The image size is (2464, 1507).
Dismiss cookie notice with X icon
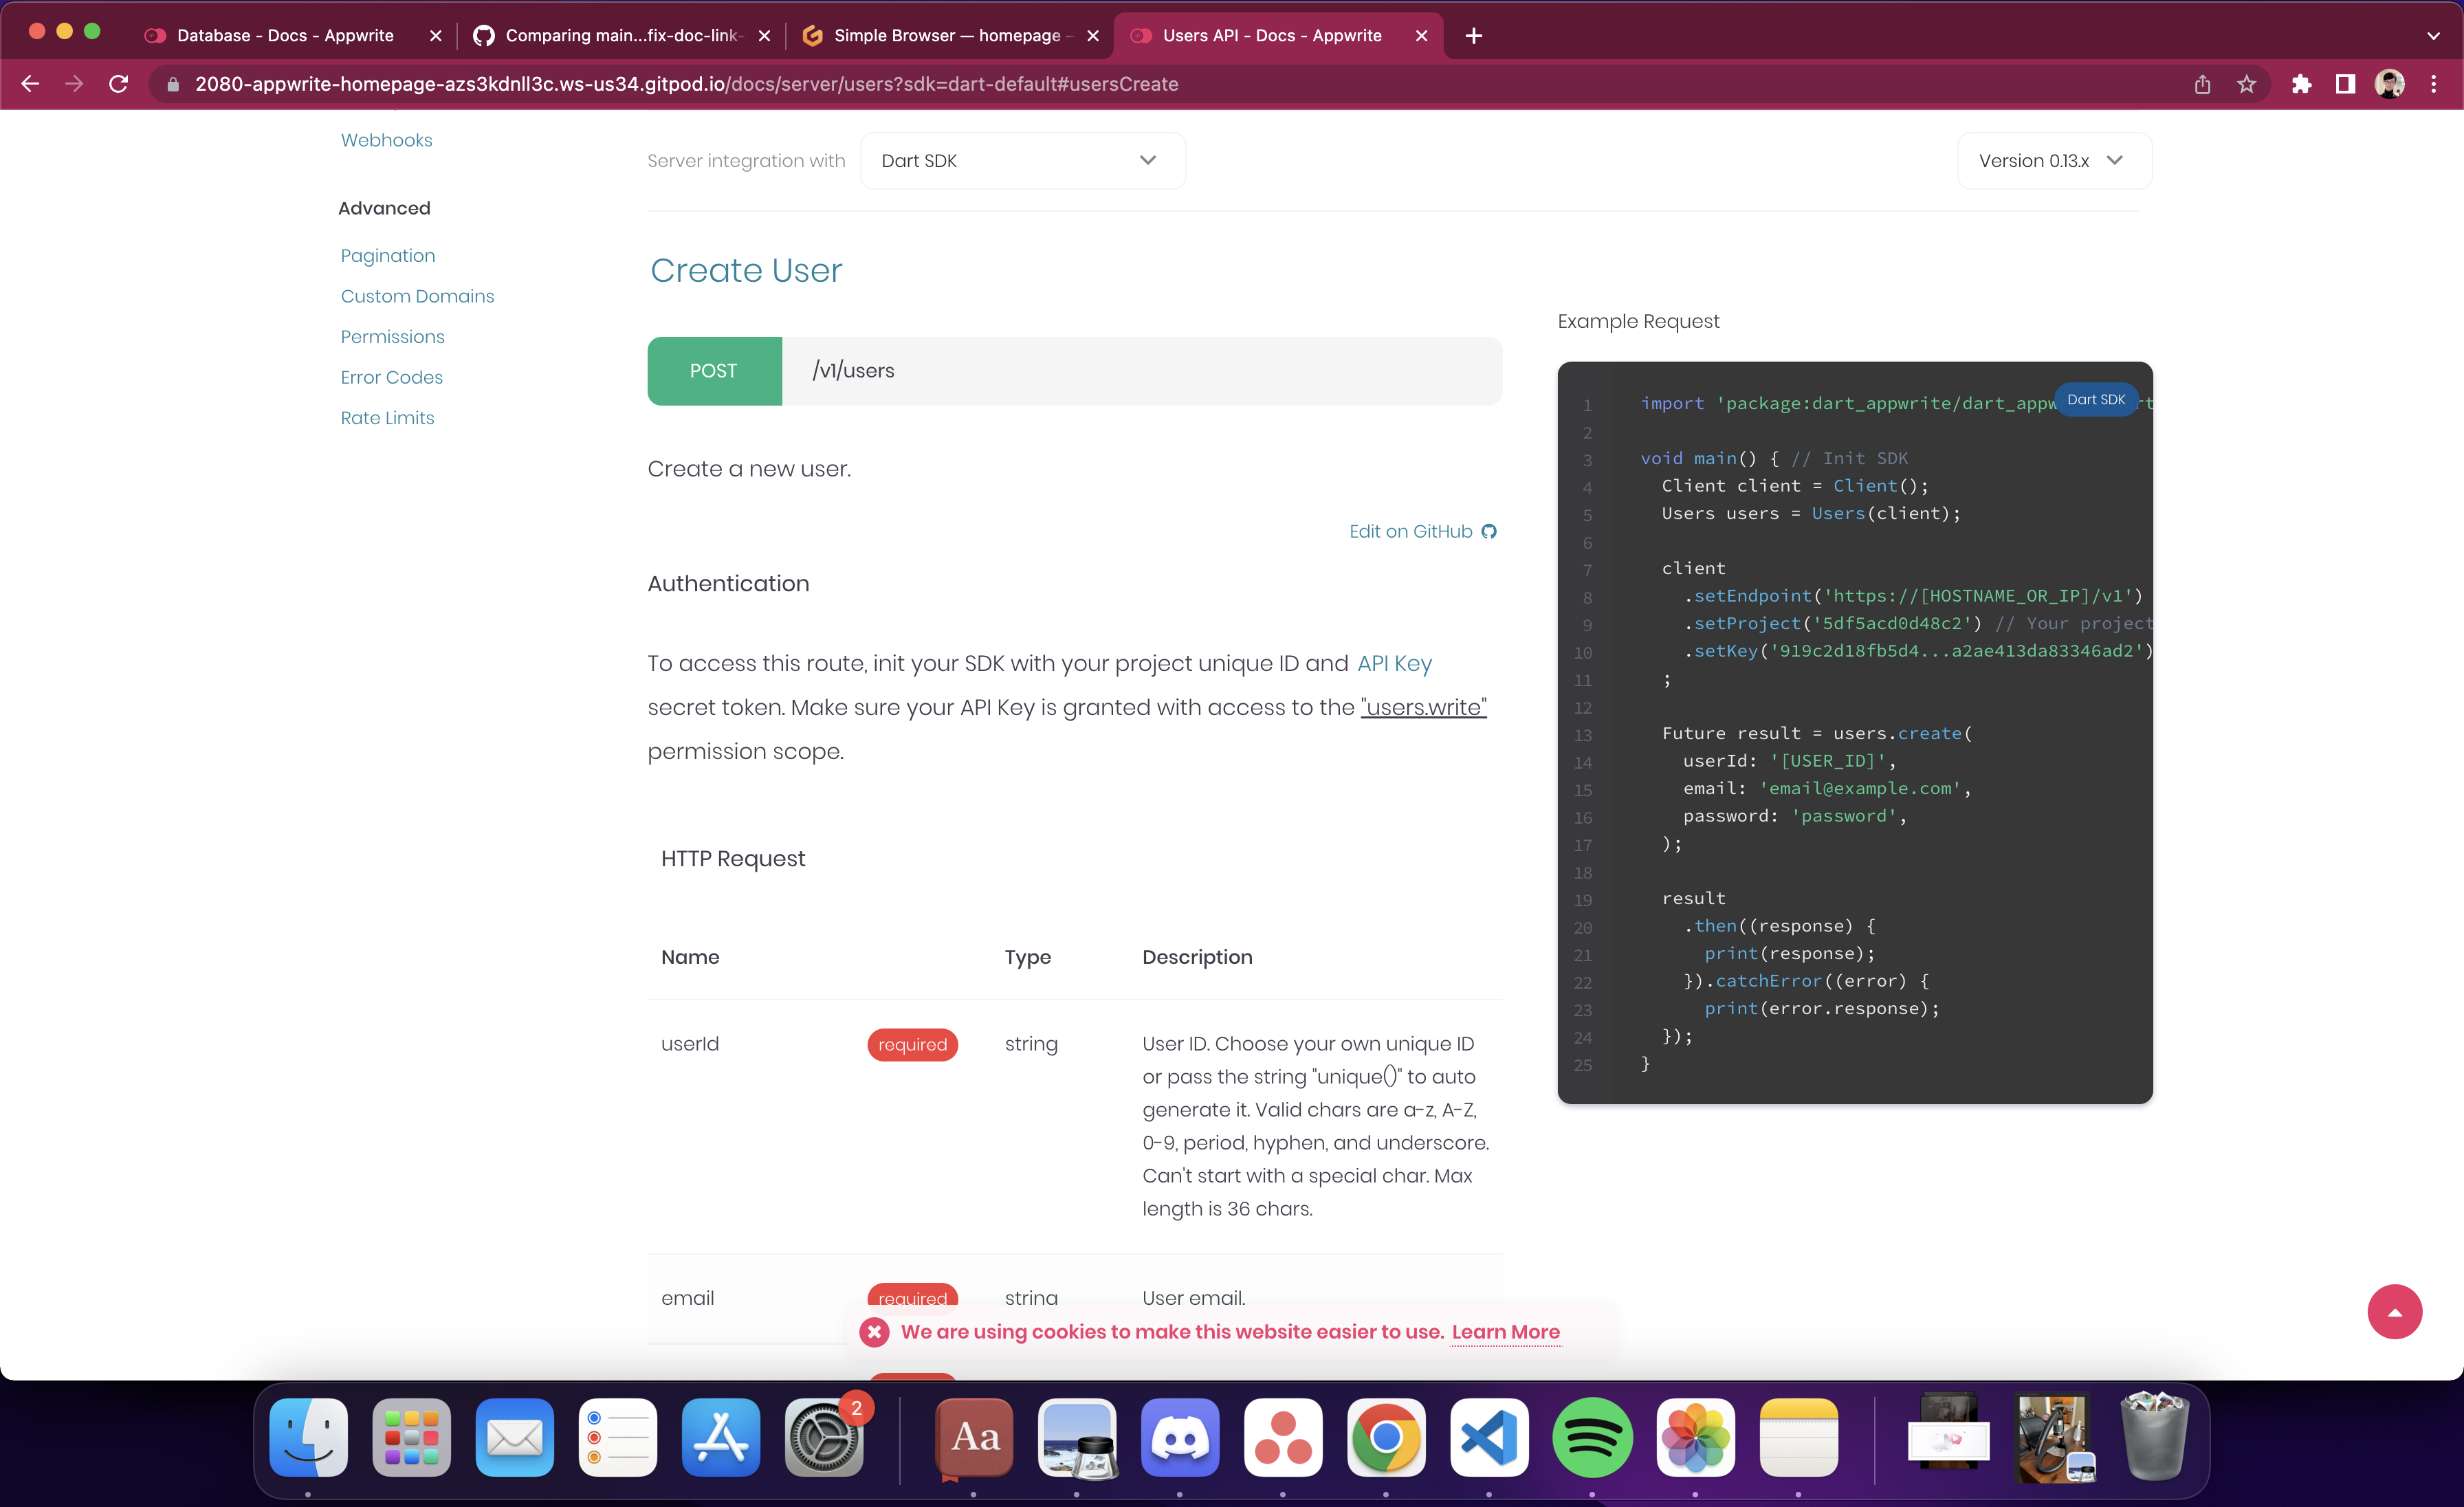pyautogui.click(x=874, y=1332)
